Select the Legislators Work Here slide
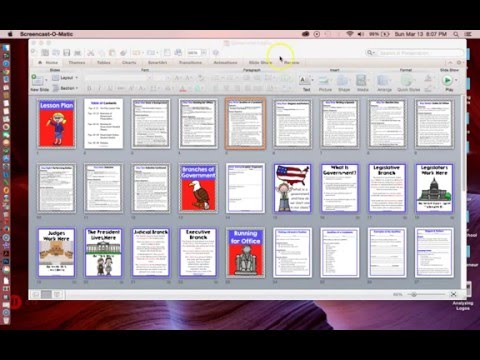480x360 pixels. pyautogui.click(x=434, y=188)
